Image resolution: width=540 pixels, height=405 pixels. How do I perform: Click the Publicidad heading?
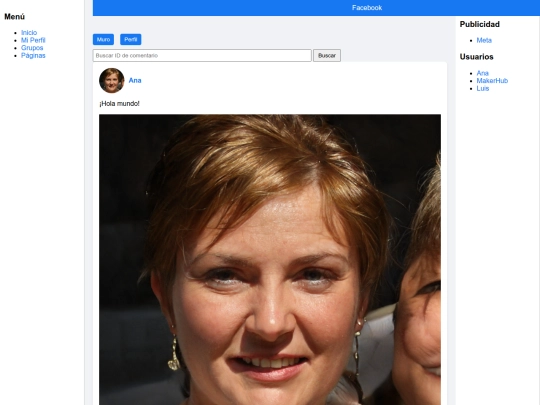480,24
